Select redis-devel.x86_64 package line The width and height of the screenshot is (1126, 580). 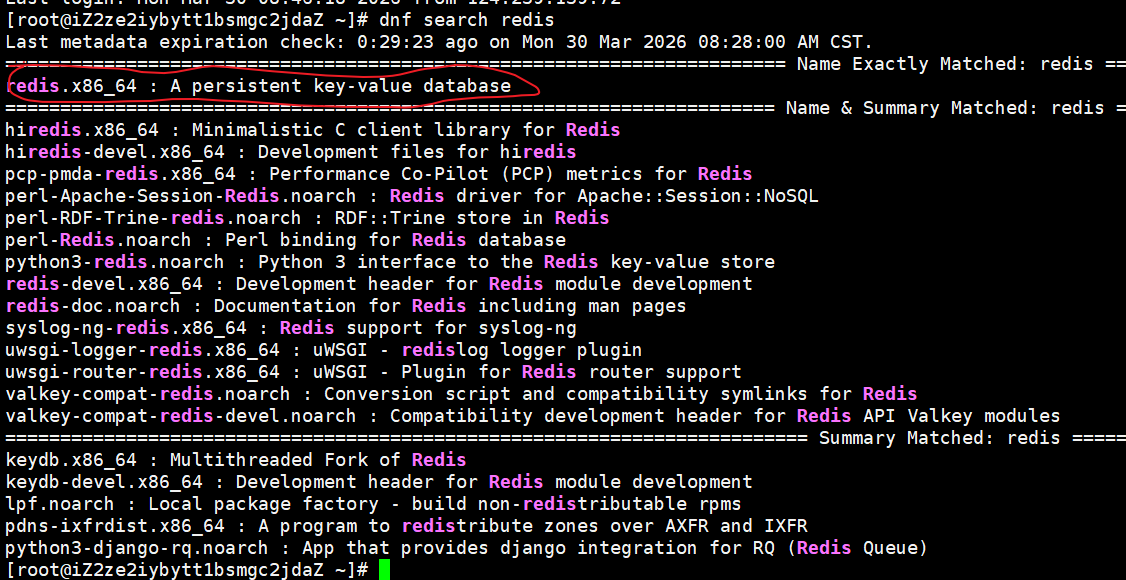tap(378, 284)
